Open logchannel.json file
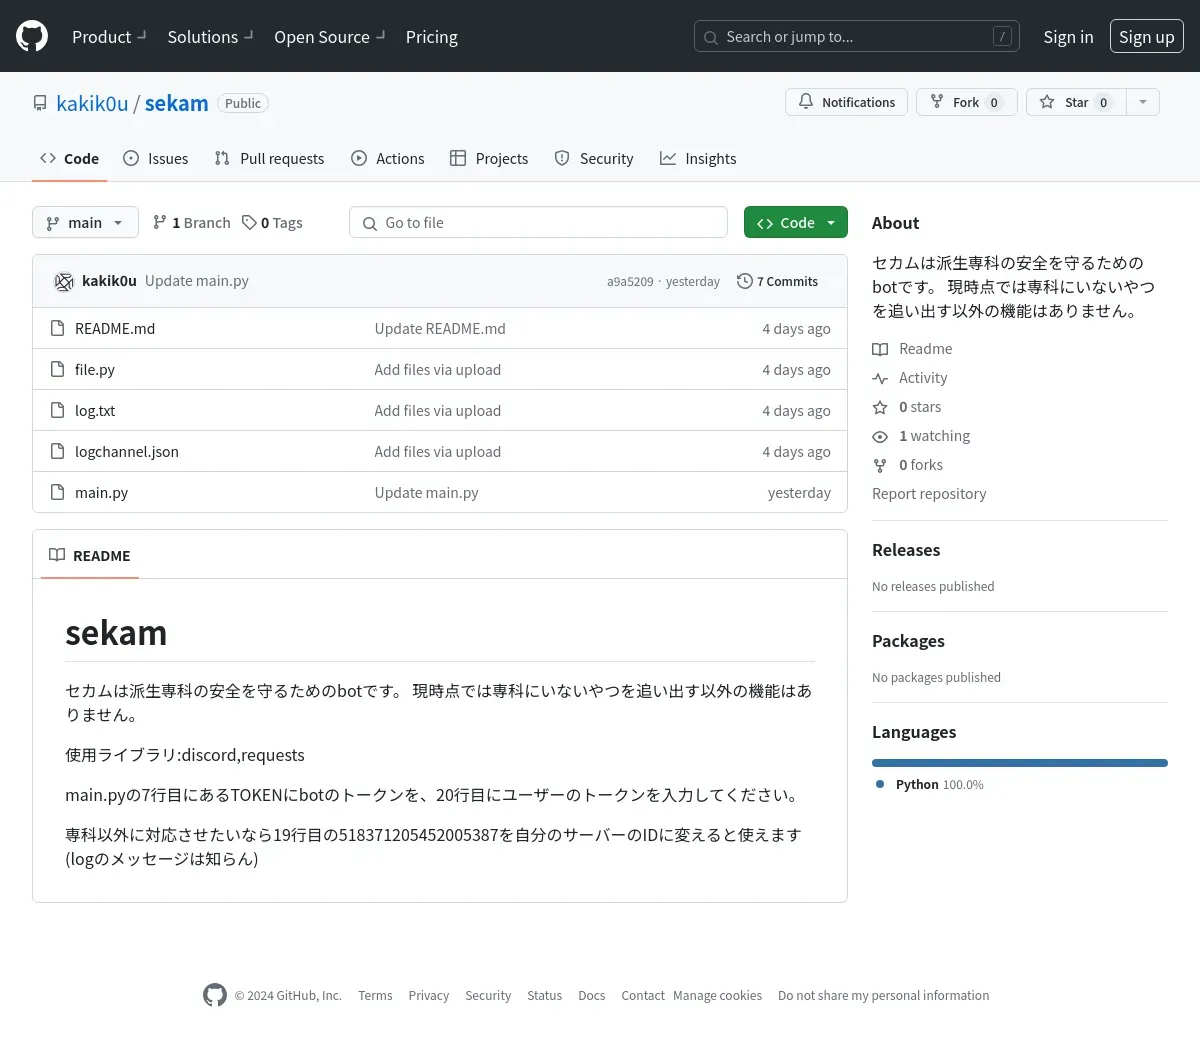Image resolution: width=1200 pixels, height=1049 pixels. (127, 451)
